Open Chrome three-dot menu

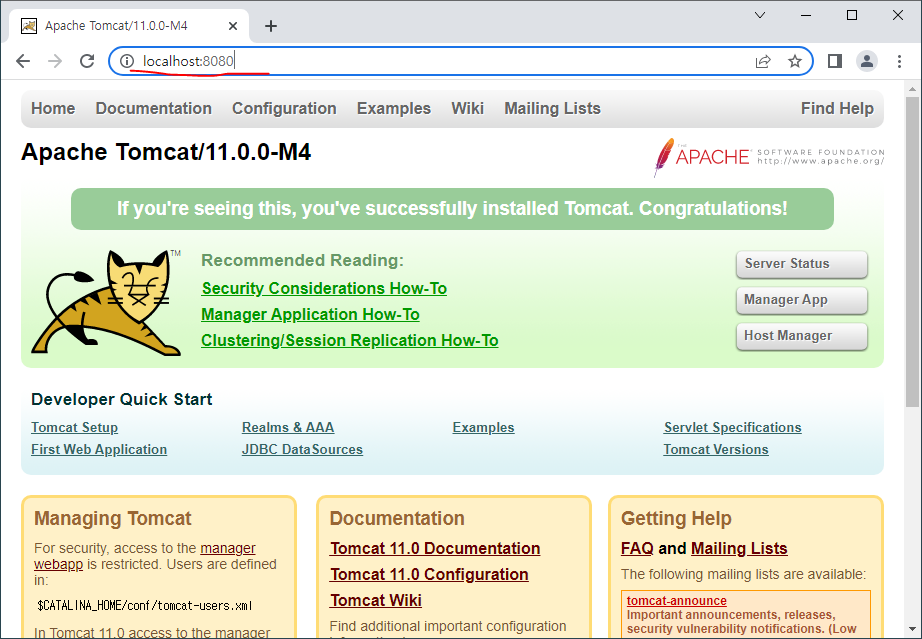(899, 61)
